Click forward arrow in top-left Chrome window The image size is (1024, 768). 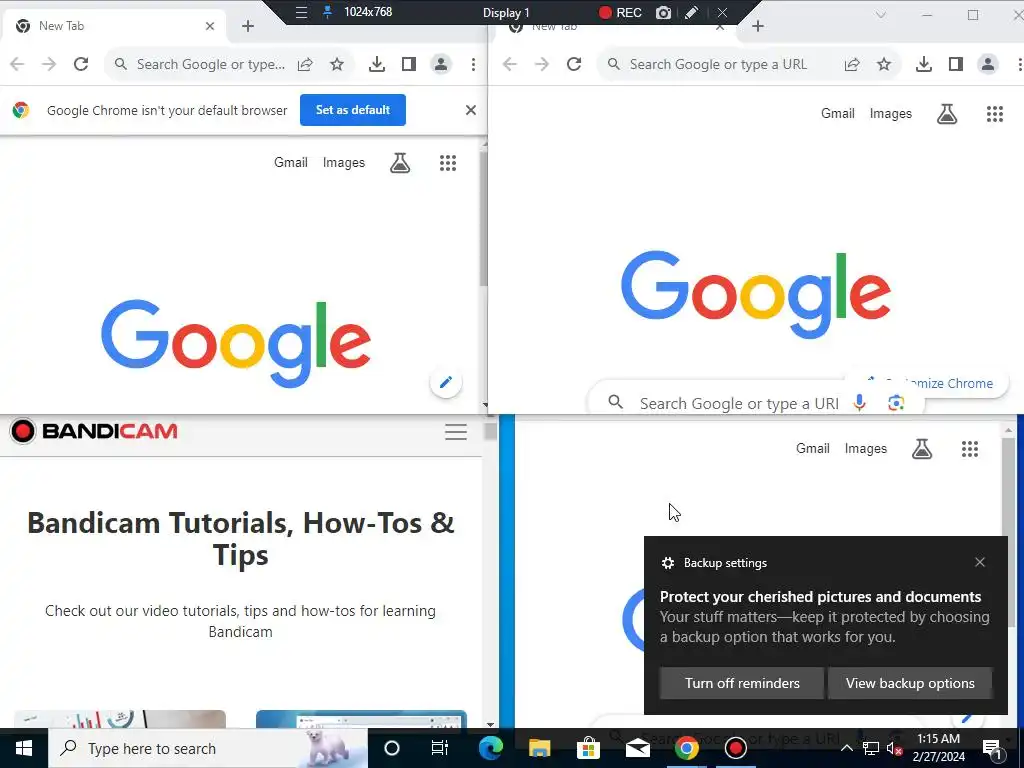point(49,64)
